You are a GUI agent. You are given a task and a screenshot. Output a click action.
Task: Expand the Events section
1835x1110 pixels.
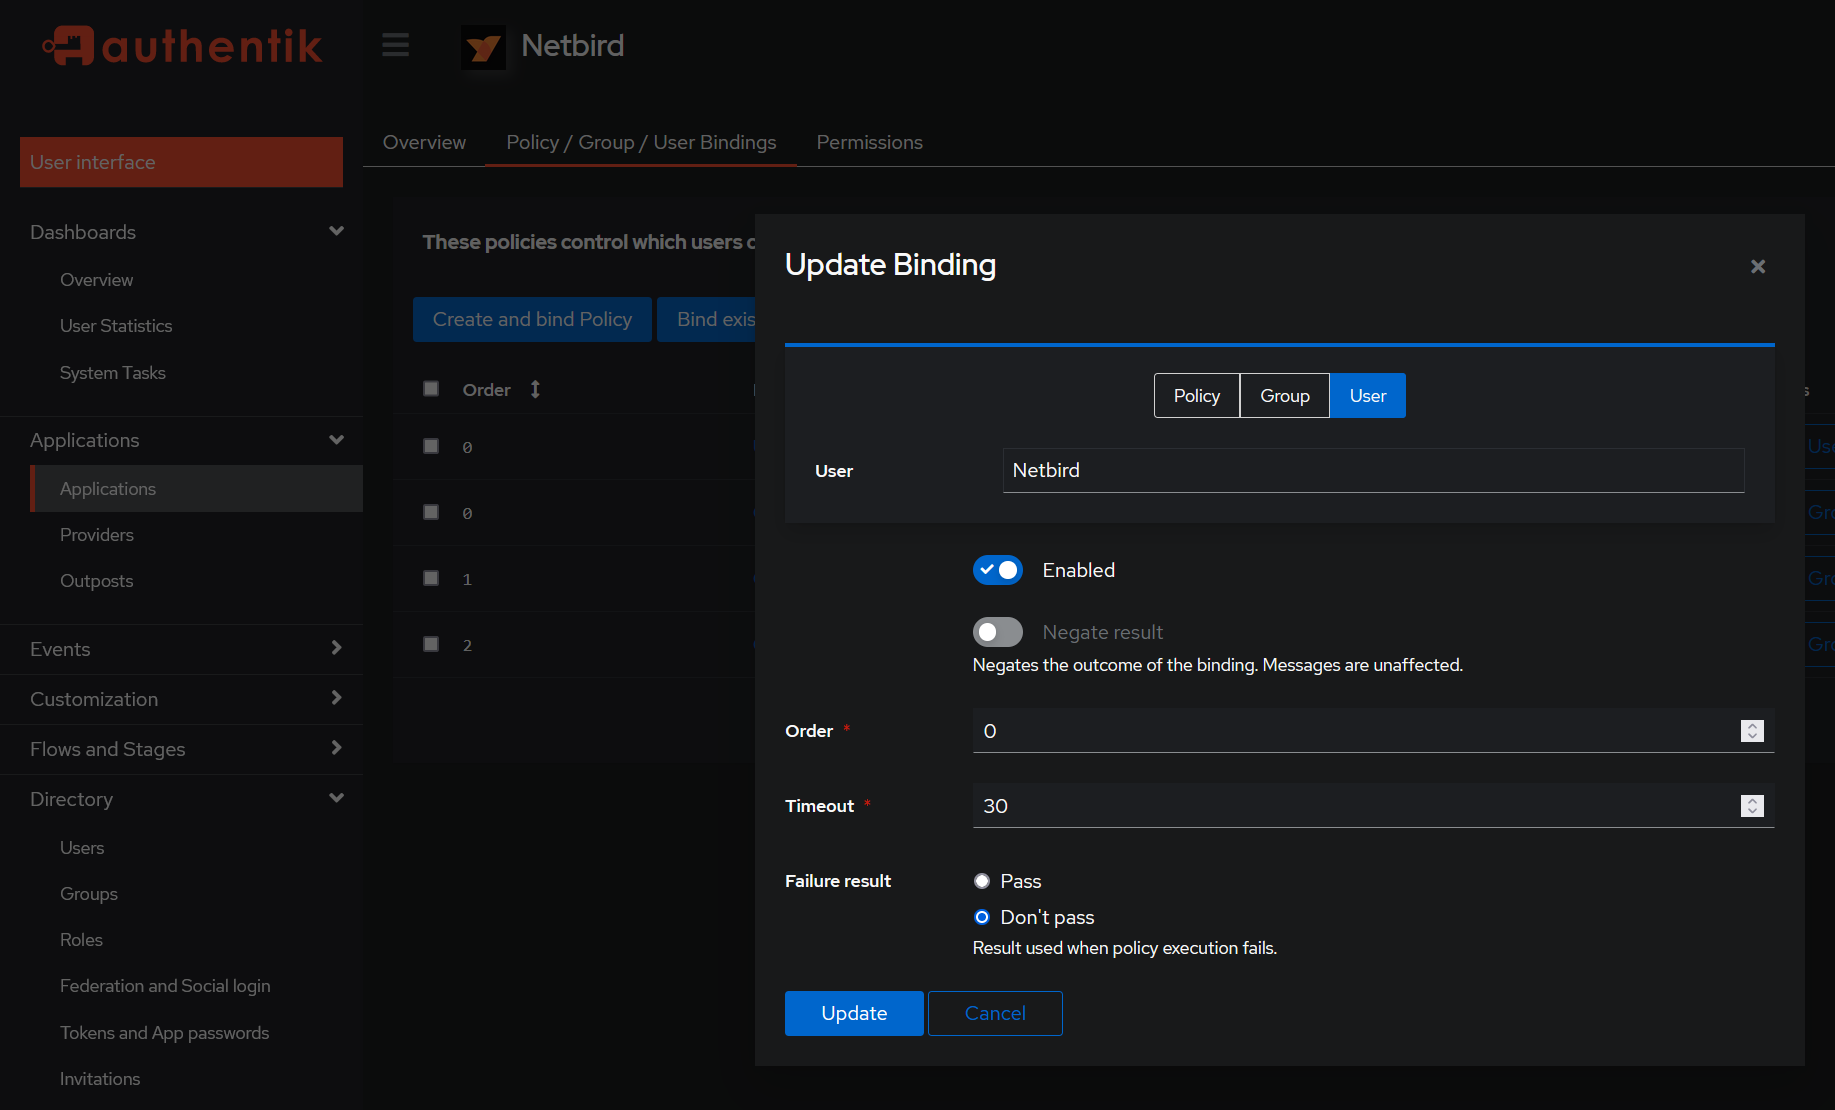click(x=336, y=648)
